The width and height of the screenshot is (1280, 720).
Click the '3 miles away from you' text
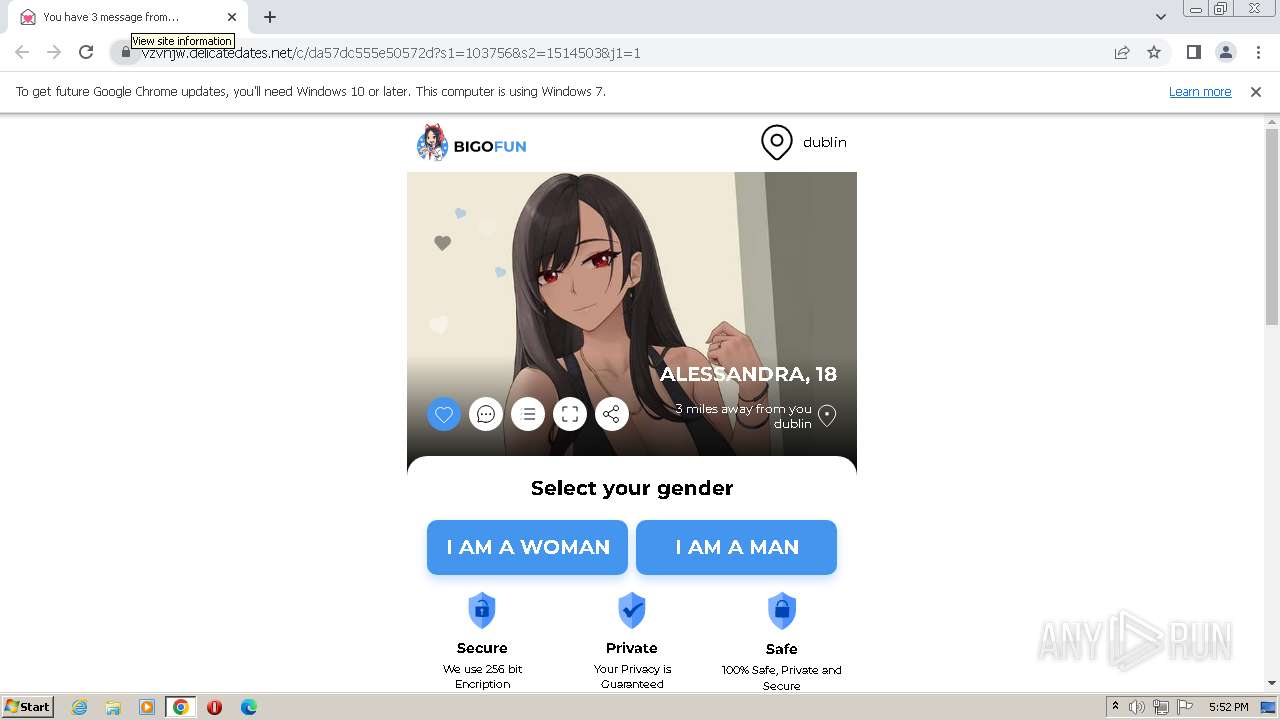[743, 409]
